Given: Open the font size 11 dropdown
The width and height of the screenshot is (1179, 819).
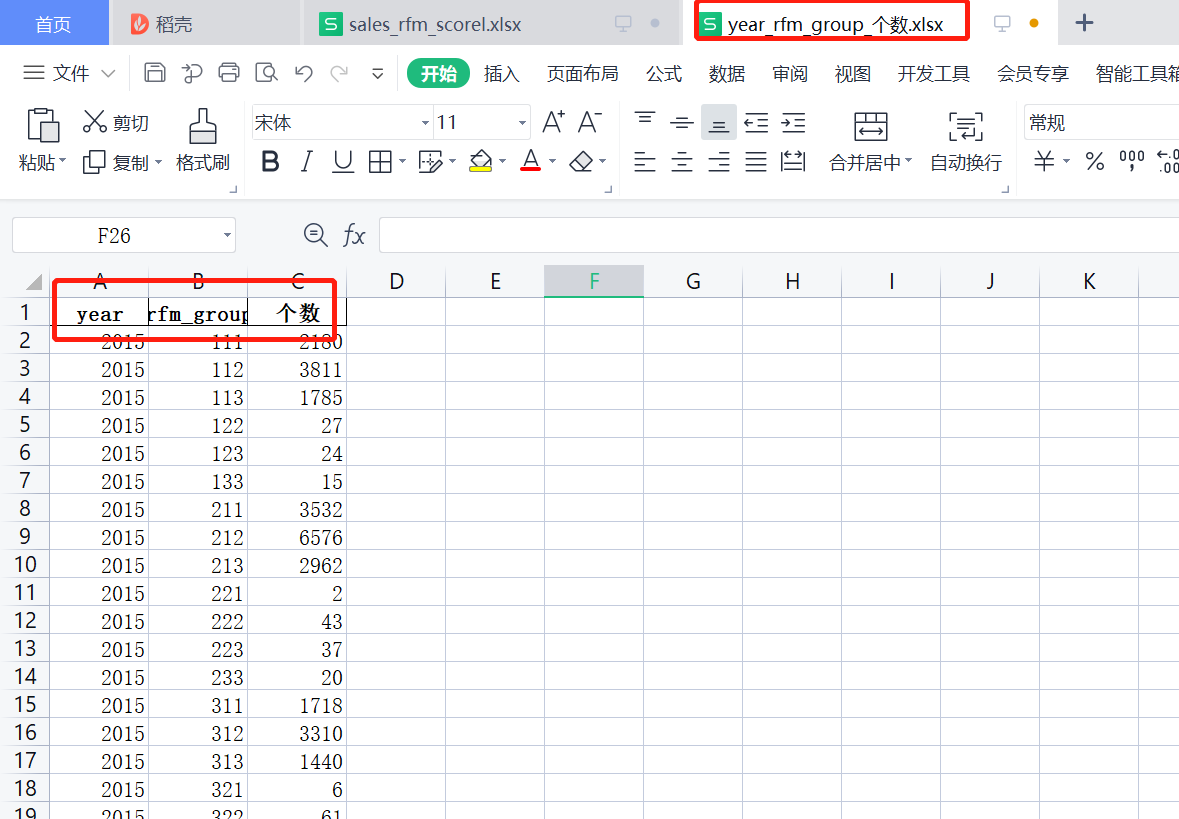Looking at the screenshot, I should tap(522, 123).
